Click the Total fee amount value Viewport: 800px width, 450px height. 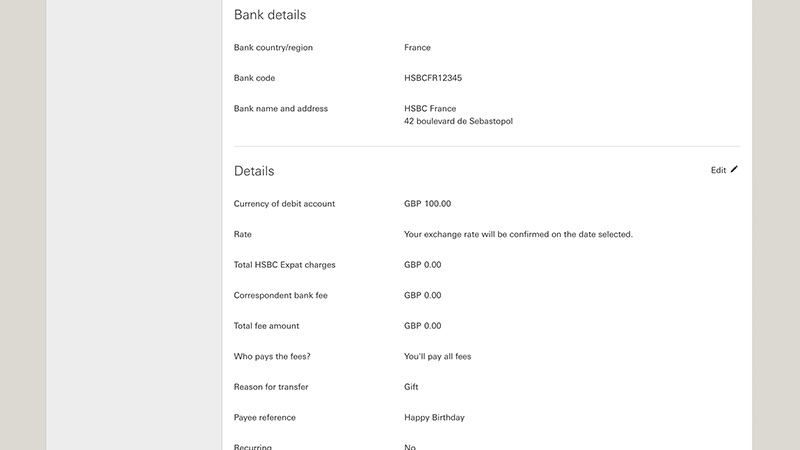[422, 326]
